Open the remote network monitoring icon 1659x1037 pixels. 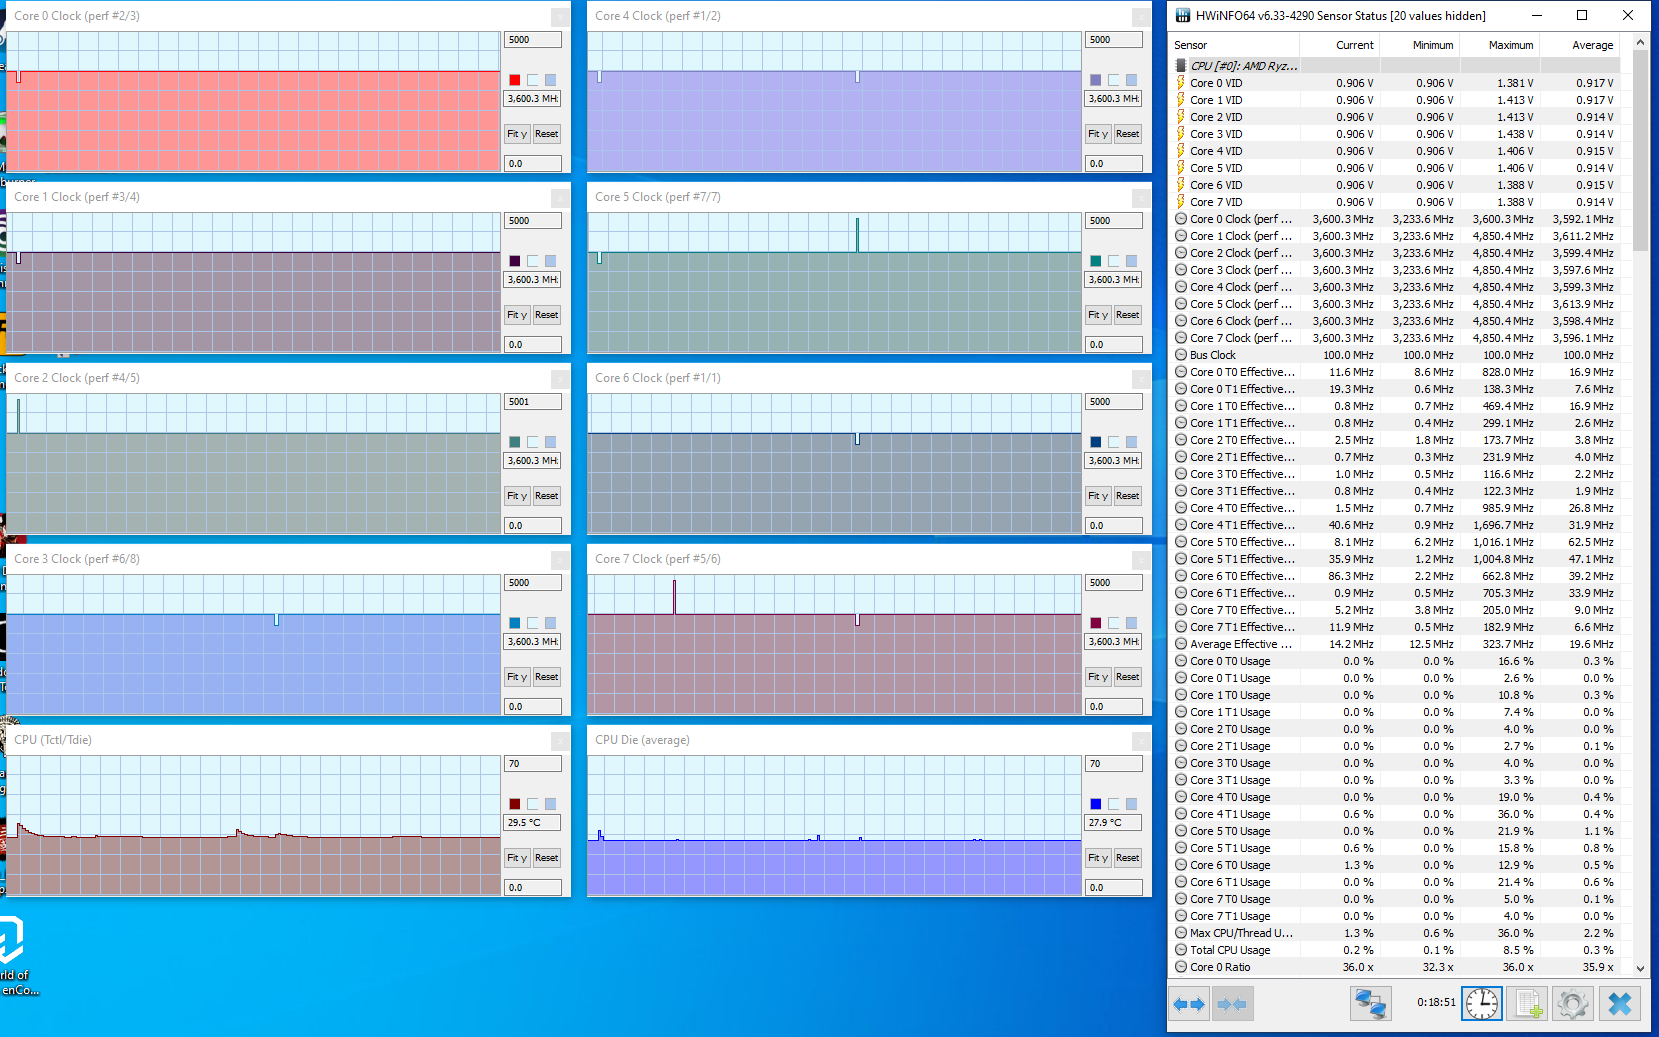point(1370,1004)
